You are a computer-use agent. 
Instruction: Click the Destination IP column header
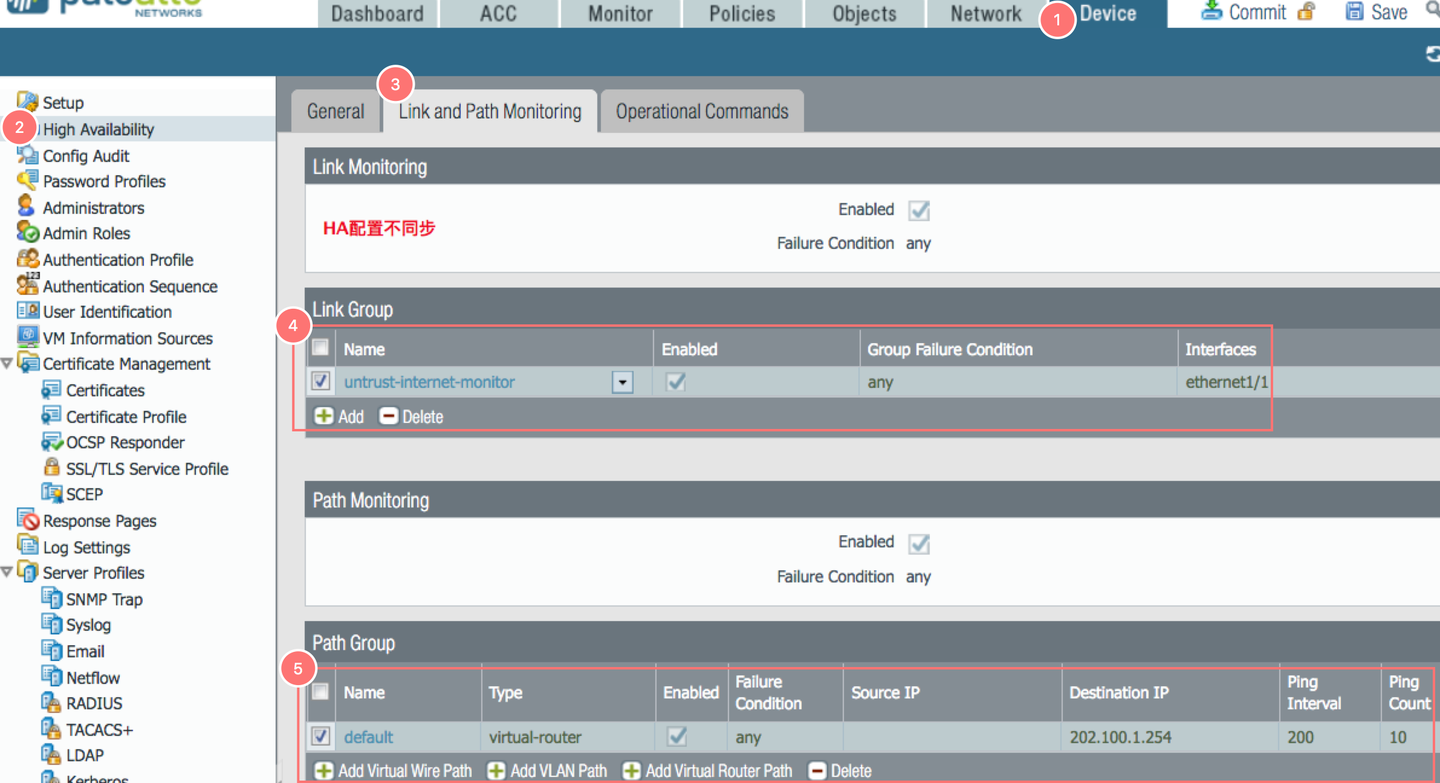[1119, 692]
